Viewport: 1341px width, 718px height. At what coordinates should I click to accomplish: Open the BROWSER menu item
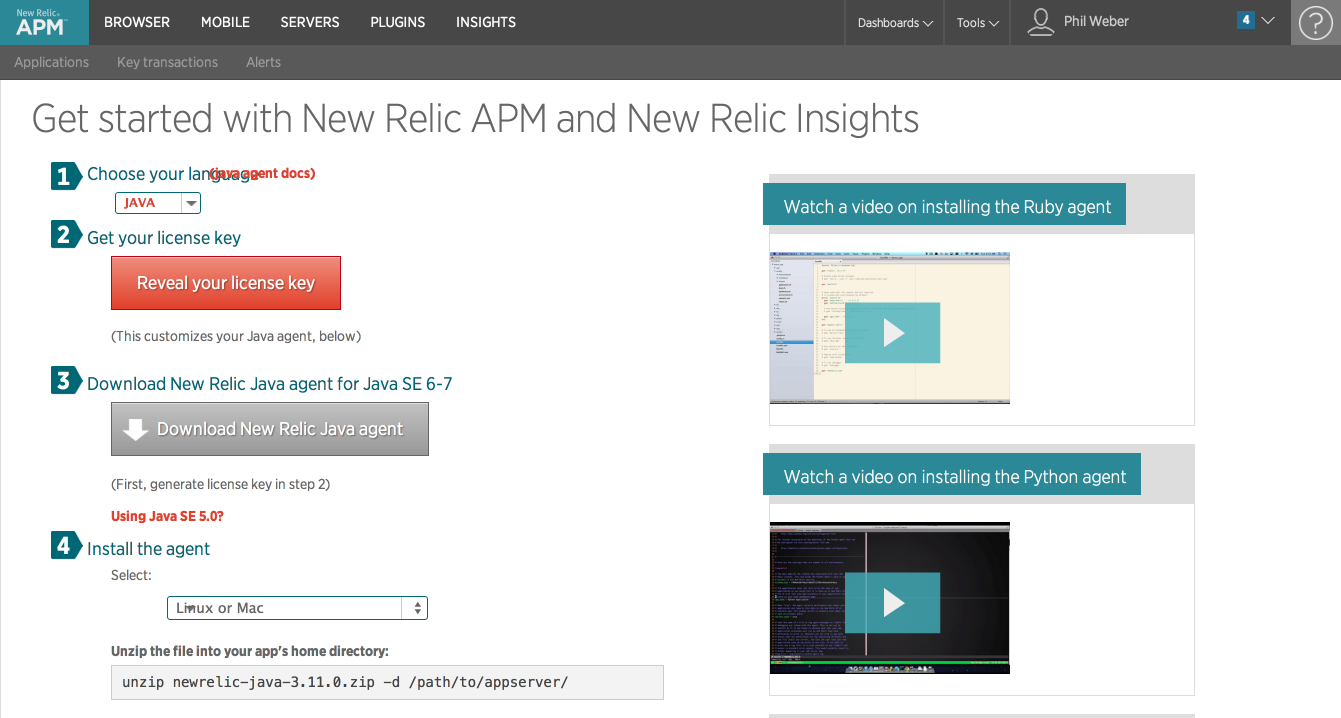137,22
